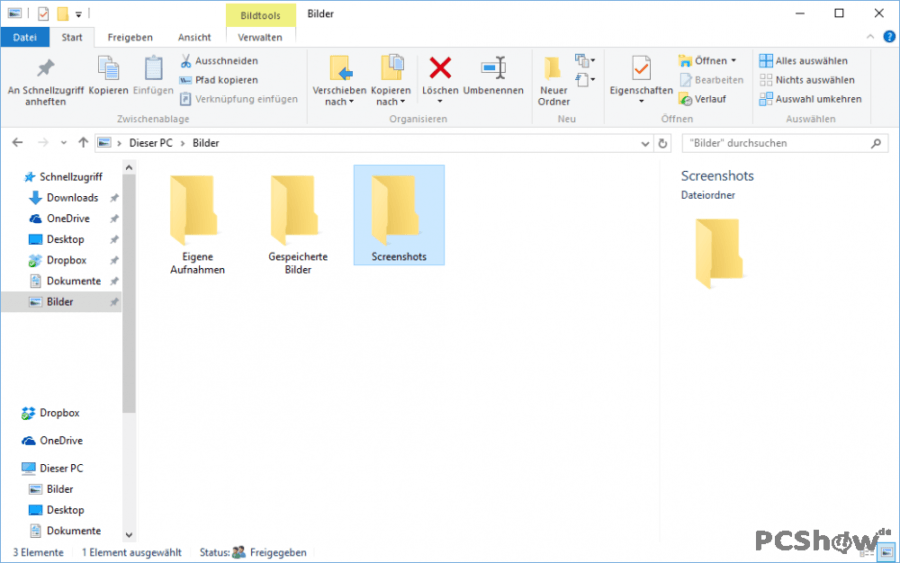This screenshot has width=900, height=563.
Task: Click Bearbeiten in the ribbon
Action: [711, 80]
